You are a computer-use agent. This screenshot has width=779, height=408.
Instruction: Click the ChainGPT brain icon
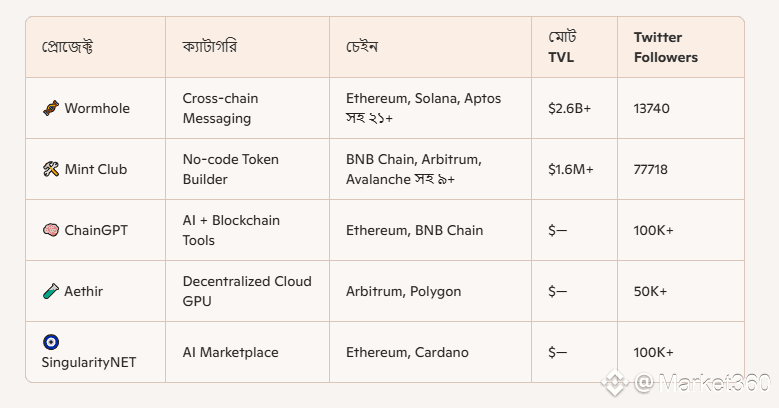tap(51, 230)
